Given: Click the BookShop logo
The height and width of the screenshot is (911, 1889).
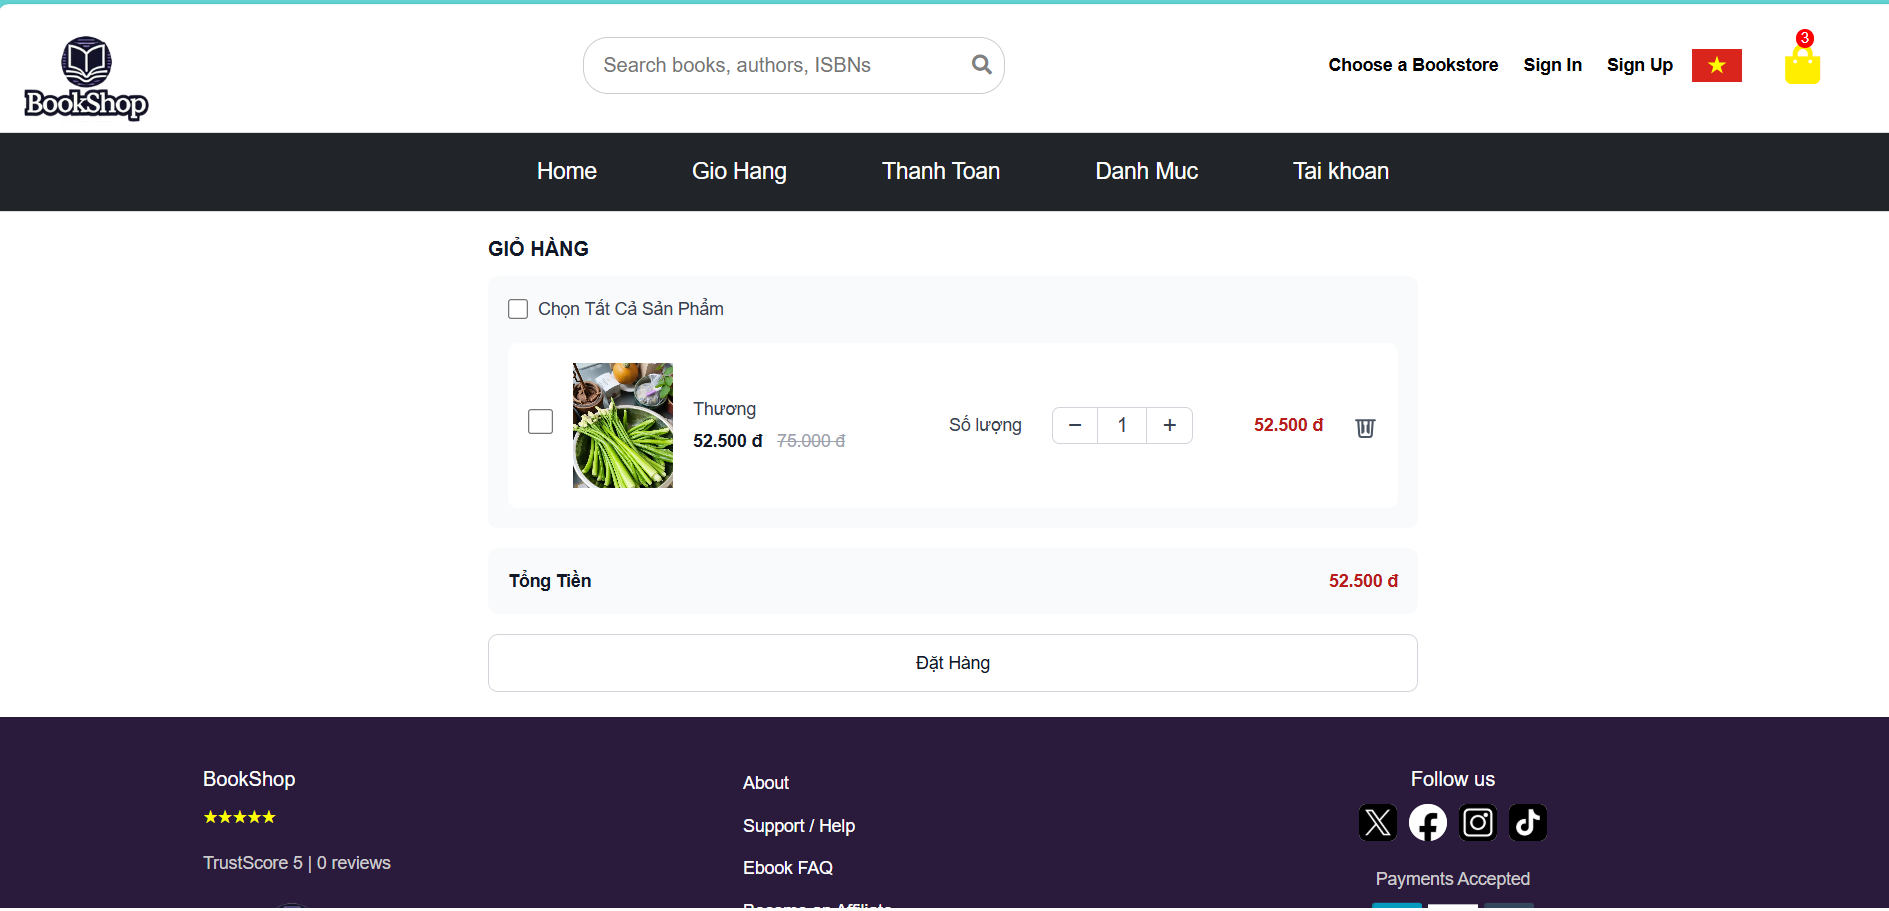Looking at the screenshot, I should (86, 78).
